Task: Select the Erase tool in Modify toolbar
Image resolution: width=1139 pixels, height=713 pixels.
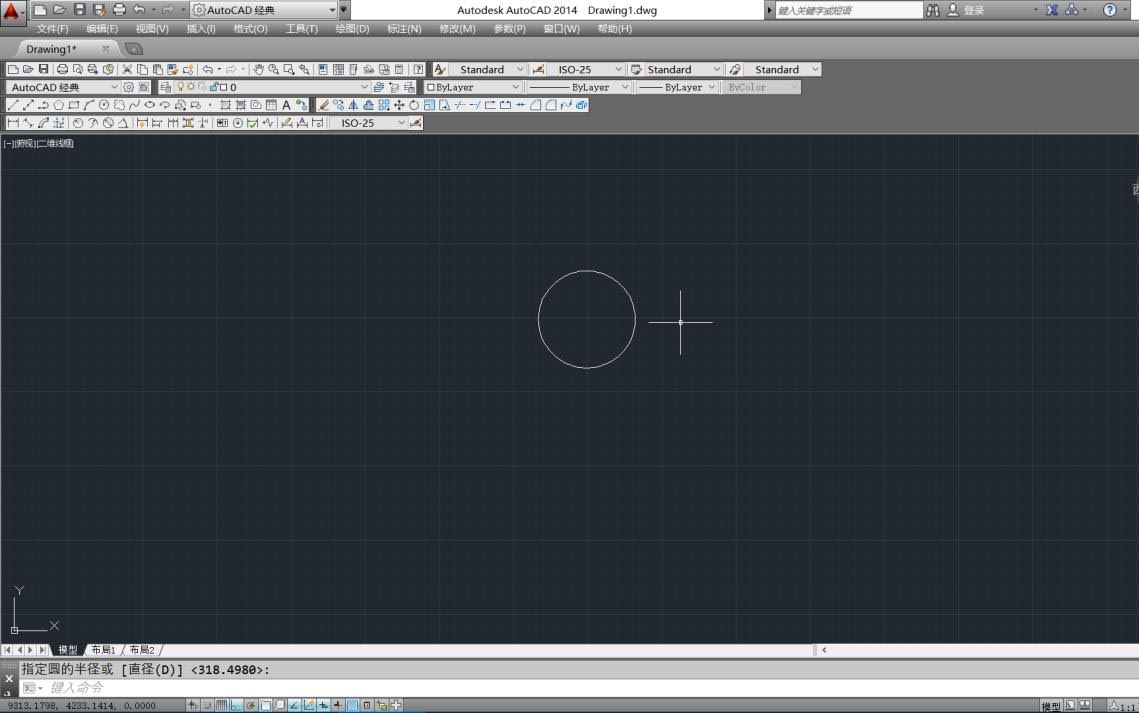Action: pyautogui.click(x=324, y=105)
